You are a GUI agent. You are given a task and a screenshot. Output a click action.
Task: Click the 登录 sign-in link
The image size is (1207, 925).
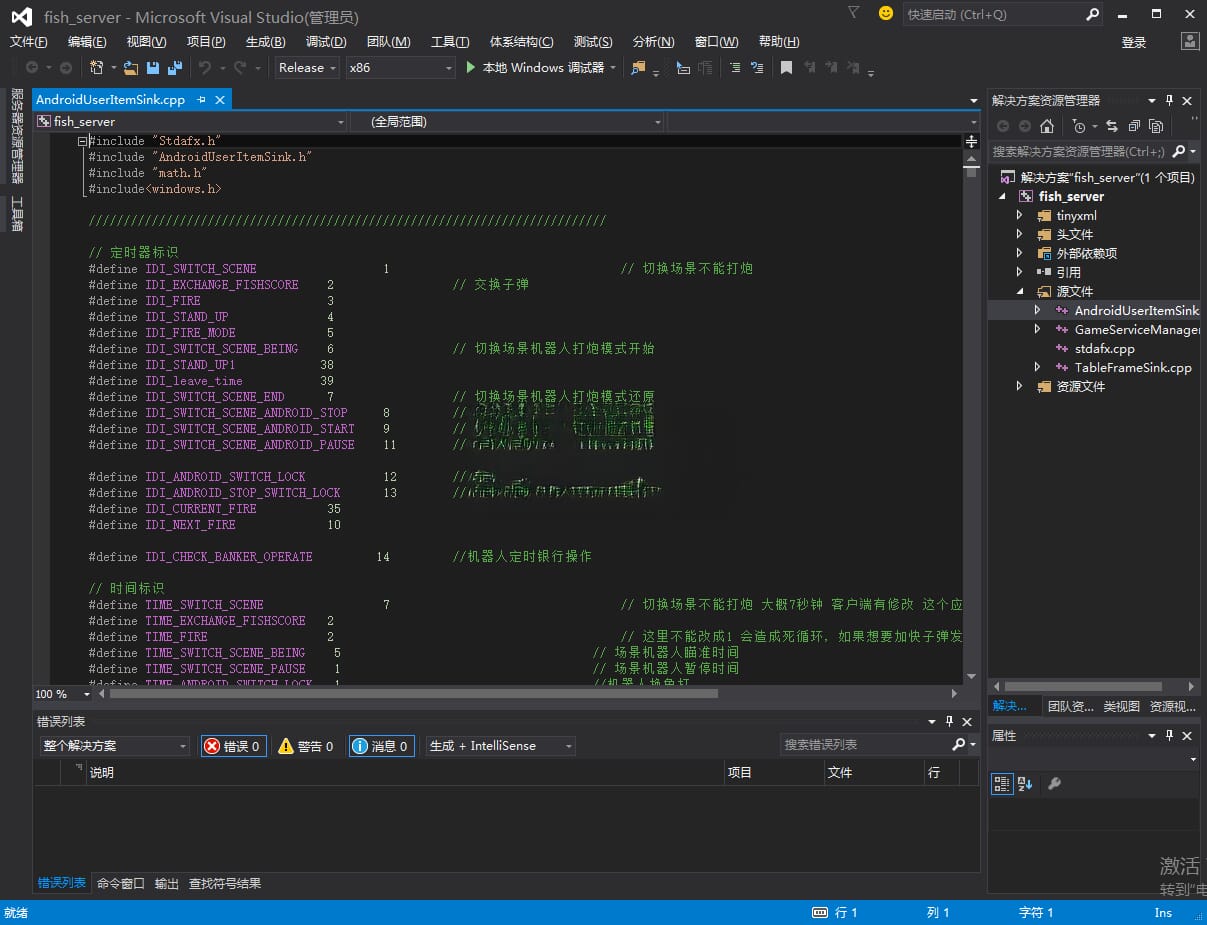[1134, 42]
